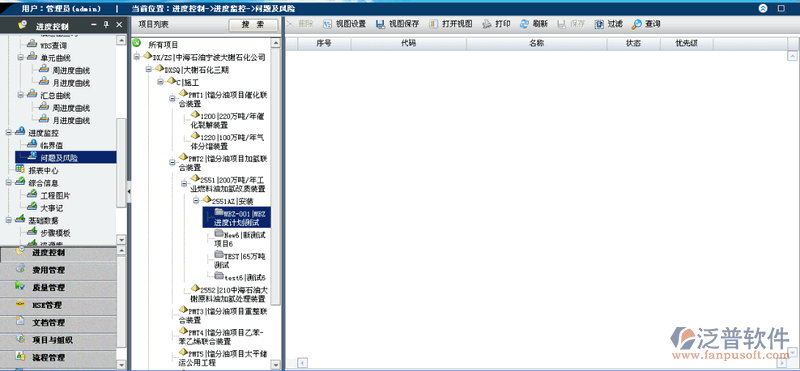Viewport: 800px width, 371px height.
Task: Collapse the 进度监控 tree node
Action: pos(8,133)
